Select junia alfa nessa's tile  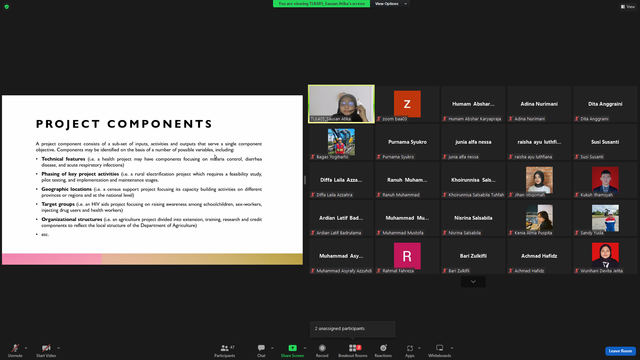pos(473,142)
